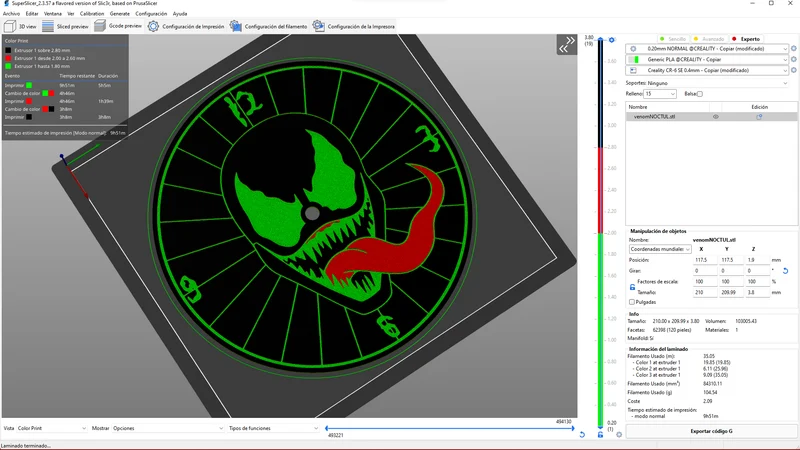Open the Configuración menu
The image size is (800, 450).
(151, 14)
